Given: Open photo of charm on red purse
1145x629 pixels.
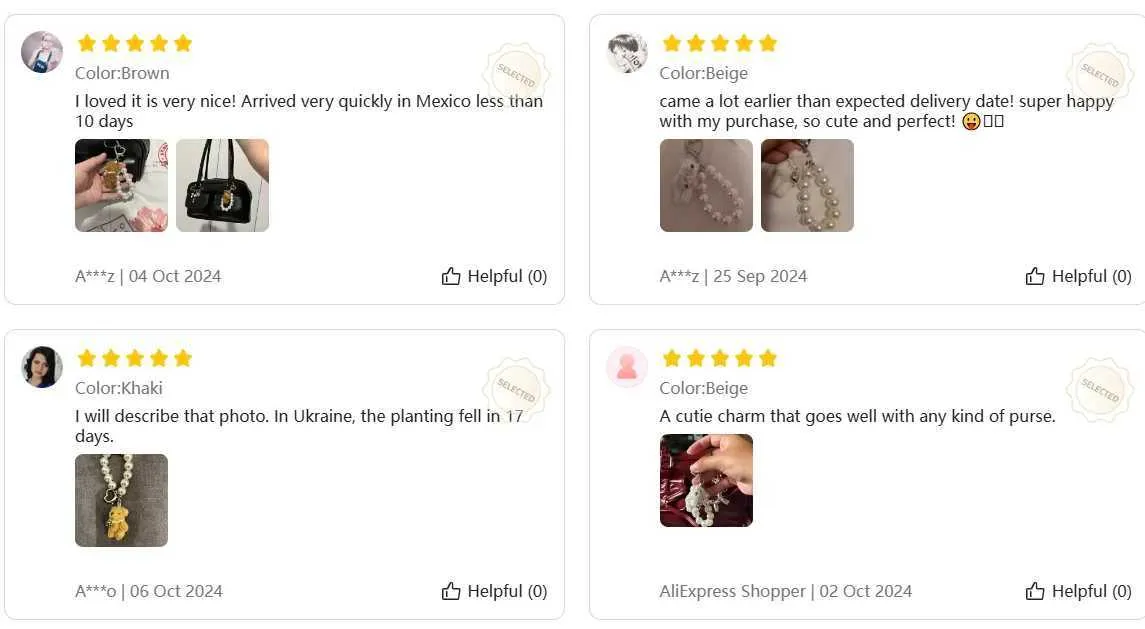Looking at the screenshot, I should click(x=706, y=480).
